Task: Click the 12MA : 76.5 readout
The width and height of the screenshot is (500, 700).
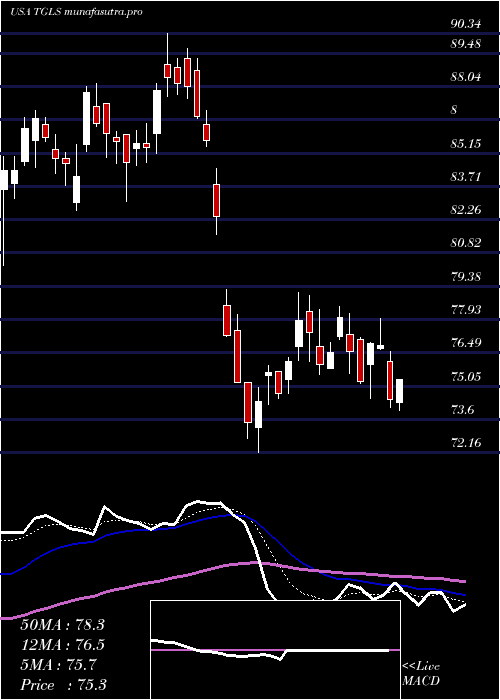Action: coord(62,645)
